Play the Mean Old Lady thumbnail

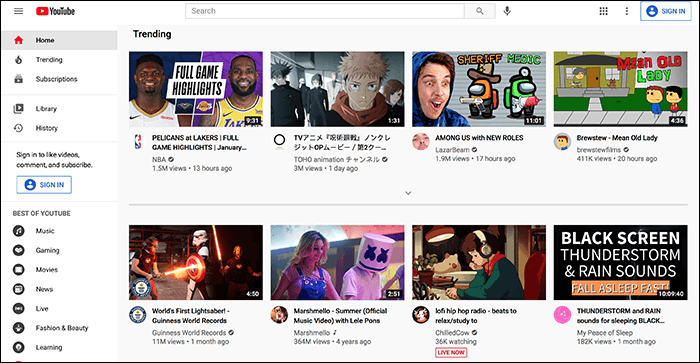(x=621, y=89)
